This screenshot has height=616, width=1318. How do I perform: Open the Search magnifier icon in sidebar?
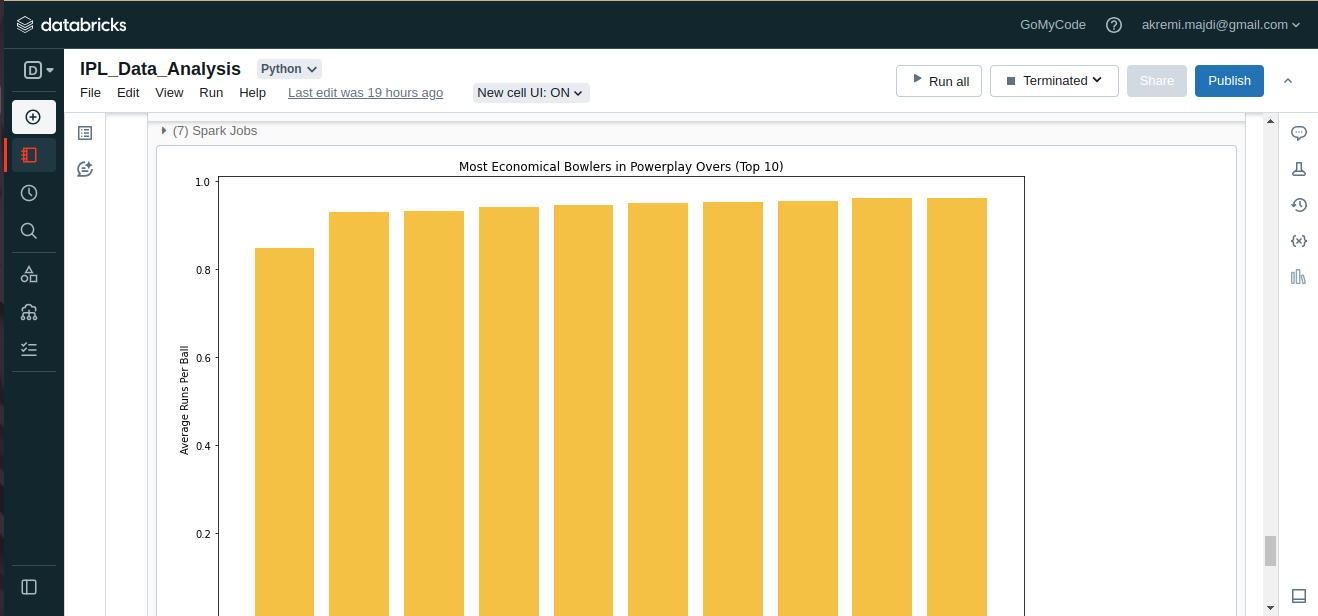[x=29, y=231]
